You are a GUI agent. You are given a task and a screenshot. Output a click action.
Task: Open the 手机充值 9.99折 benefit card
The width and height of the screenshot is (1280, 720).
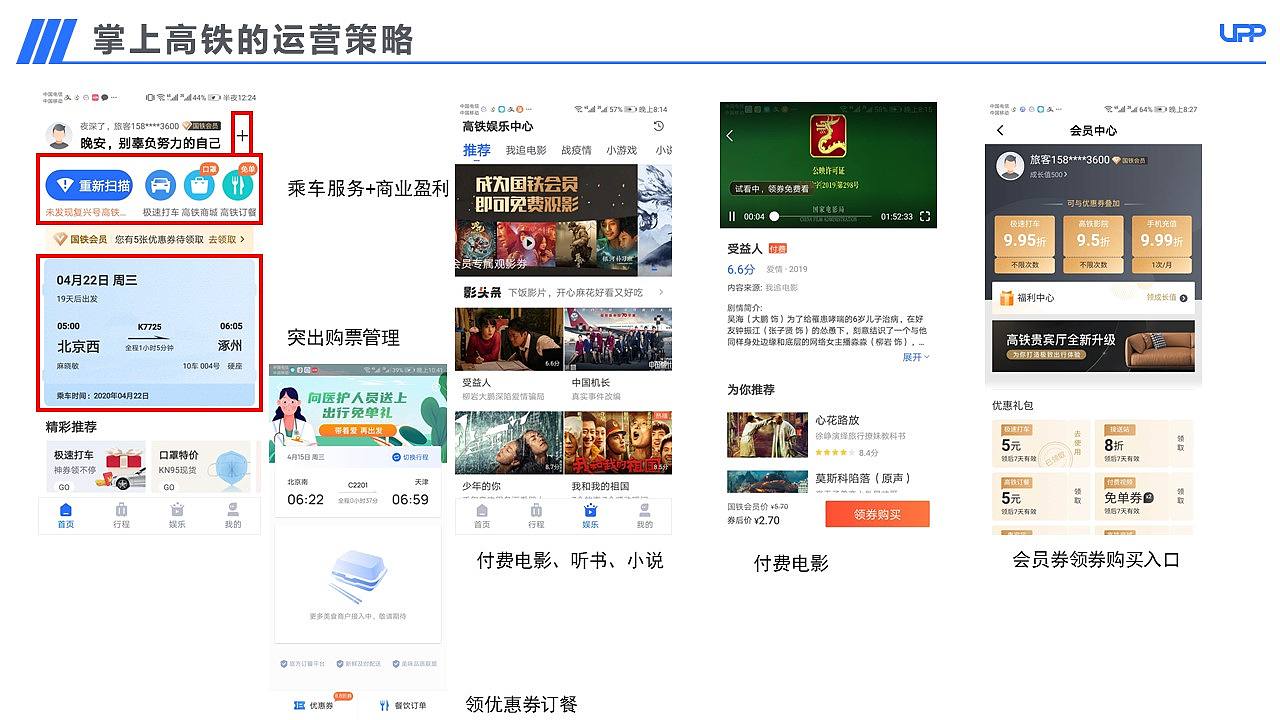(x=1160, y=246)
